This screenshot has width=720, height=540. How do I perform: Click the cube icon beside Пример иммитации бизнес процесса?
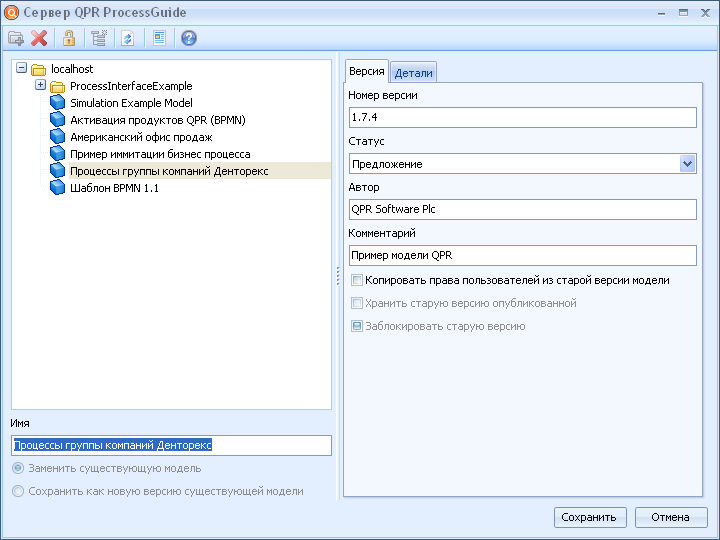(57, 154)
